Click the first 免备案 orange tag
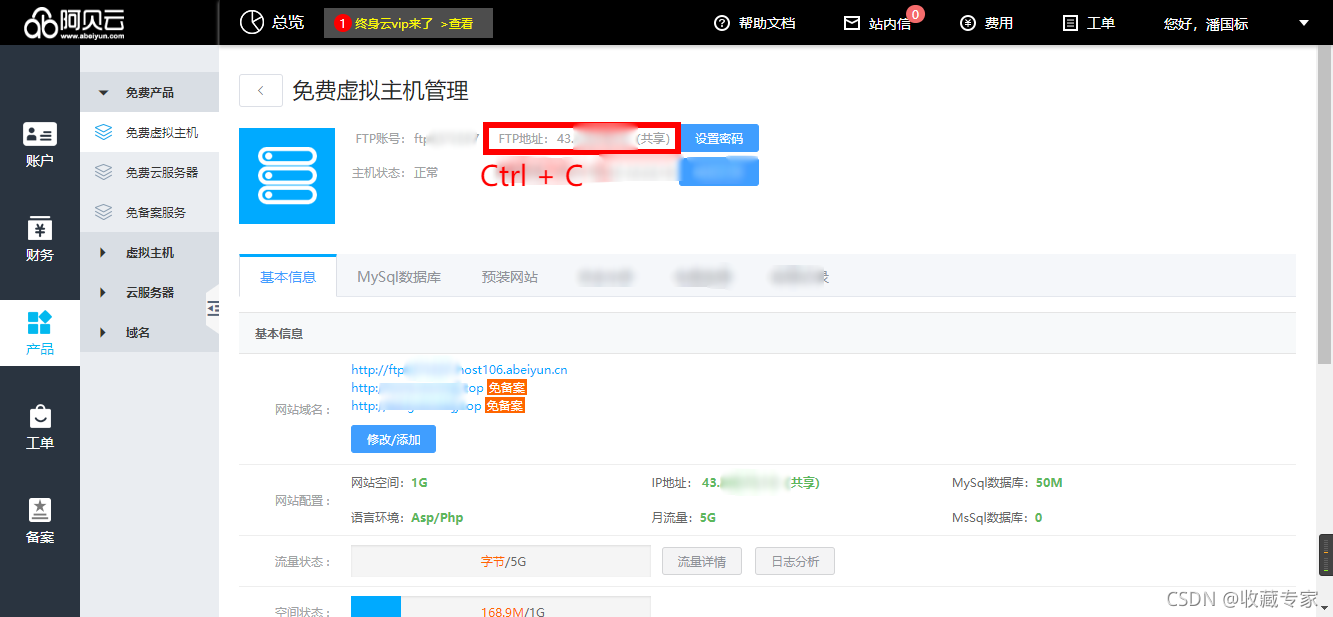The height and width of the screenshot is (617, 1333). click(x=507, y=388)
